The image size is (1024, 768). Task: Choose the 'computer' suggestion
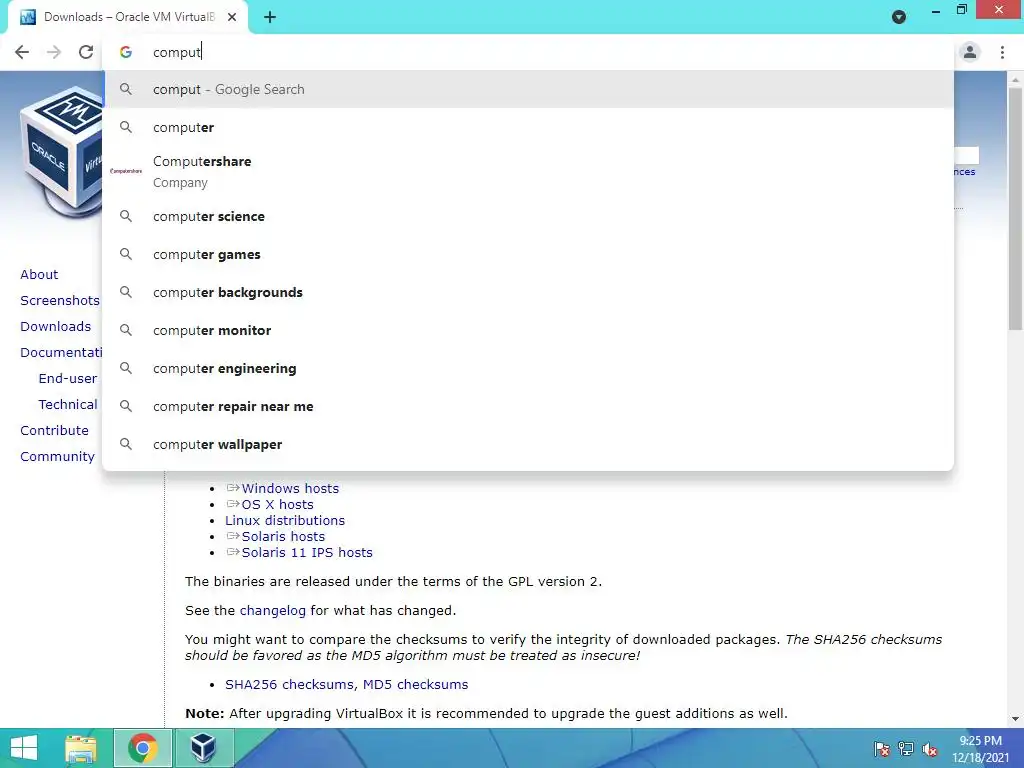528,127
